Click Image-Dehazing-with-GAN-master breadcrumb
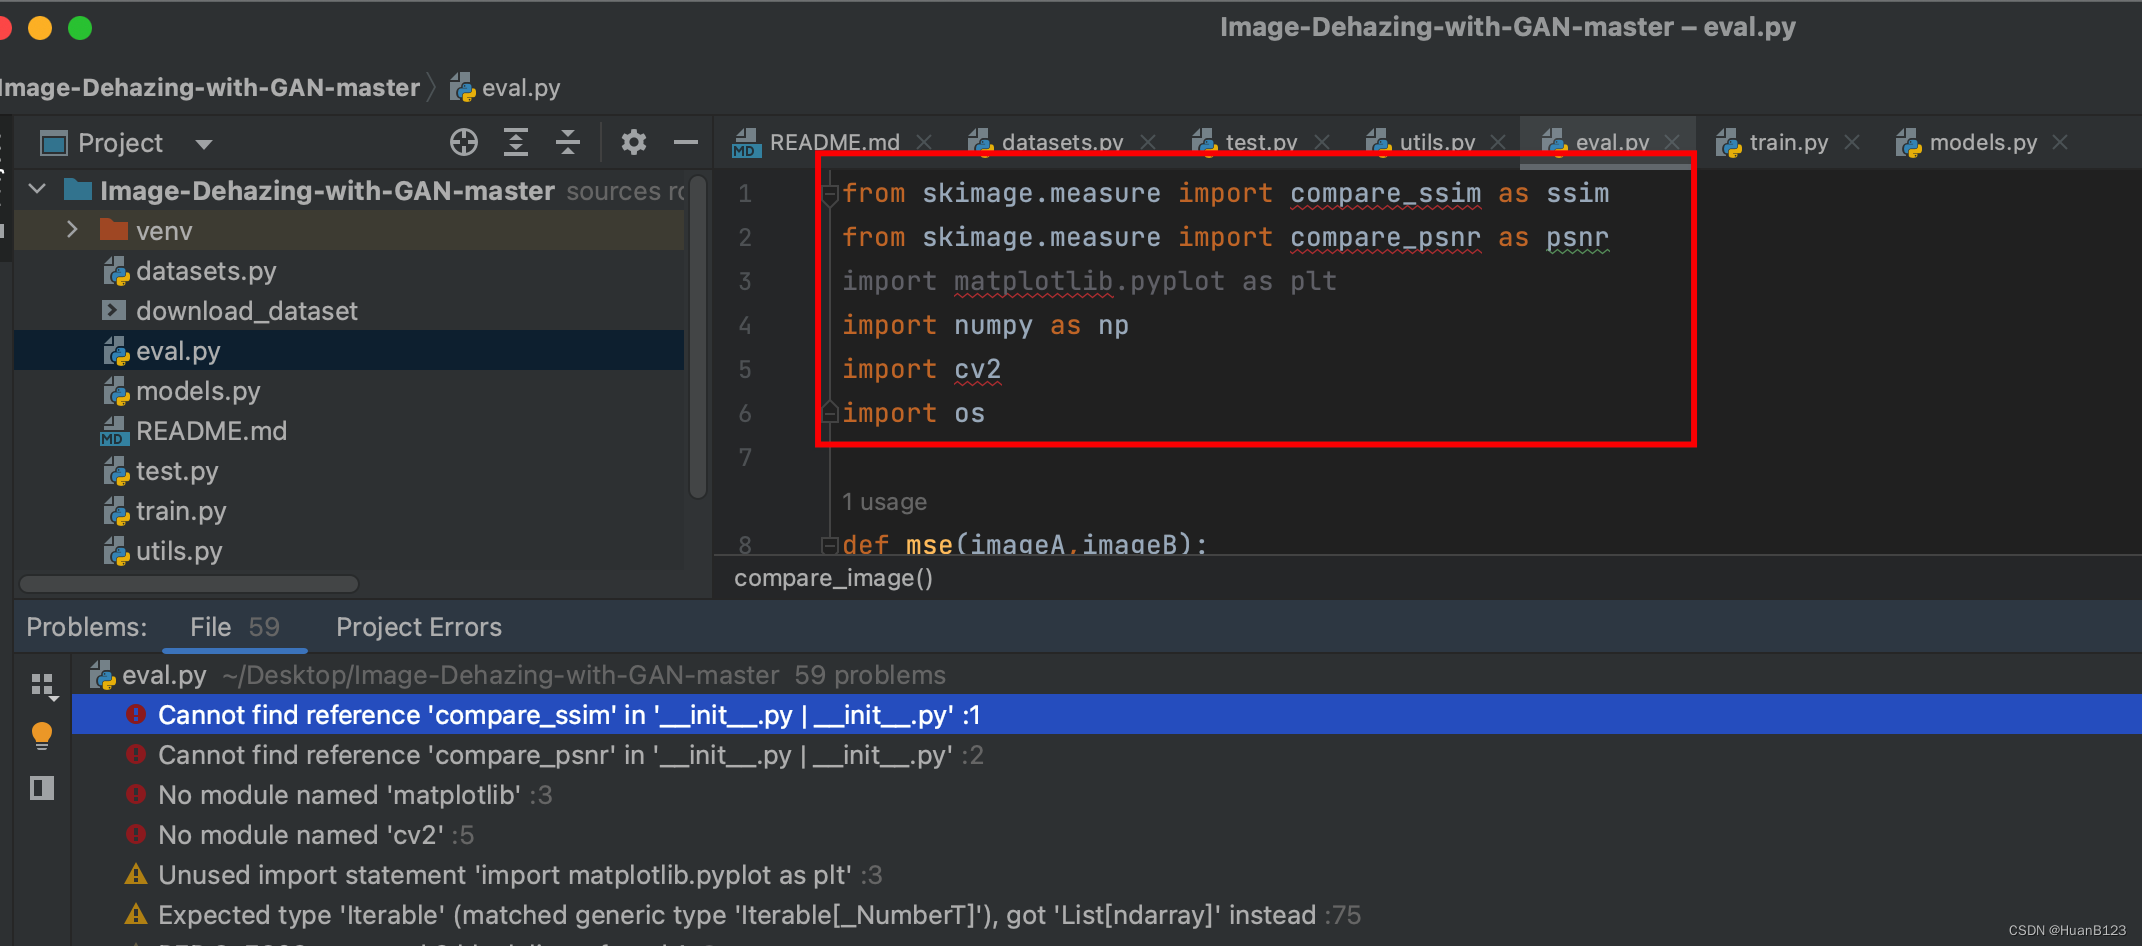The height and width of the screenshot is (946, 2142). [208, 88]
